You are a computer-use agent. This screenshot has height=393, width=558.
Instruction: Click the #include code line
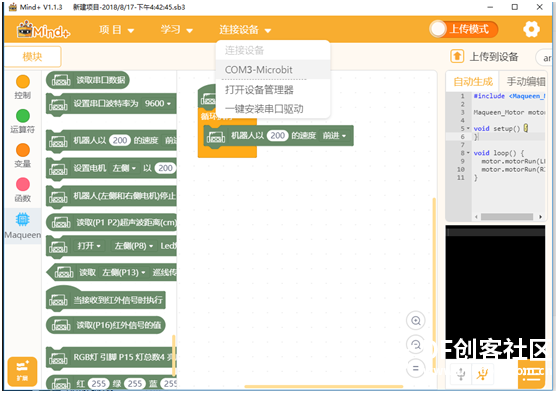point(509,96)
